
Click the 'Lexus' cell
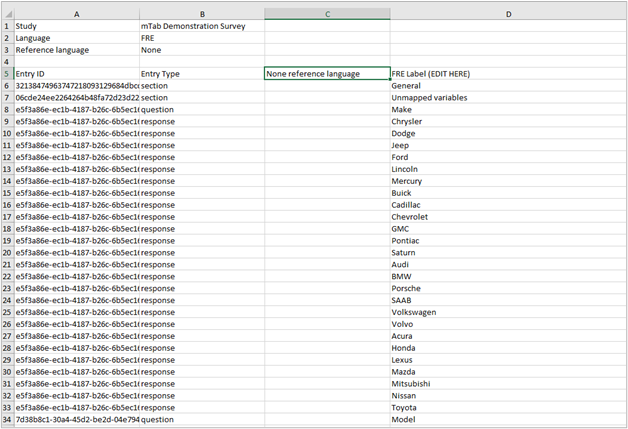tap(508, 360)
